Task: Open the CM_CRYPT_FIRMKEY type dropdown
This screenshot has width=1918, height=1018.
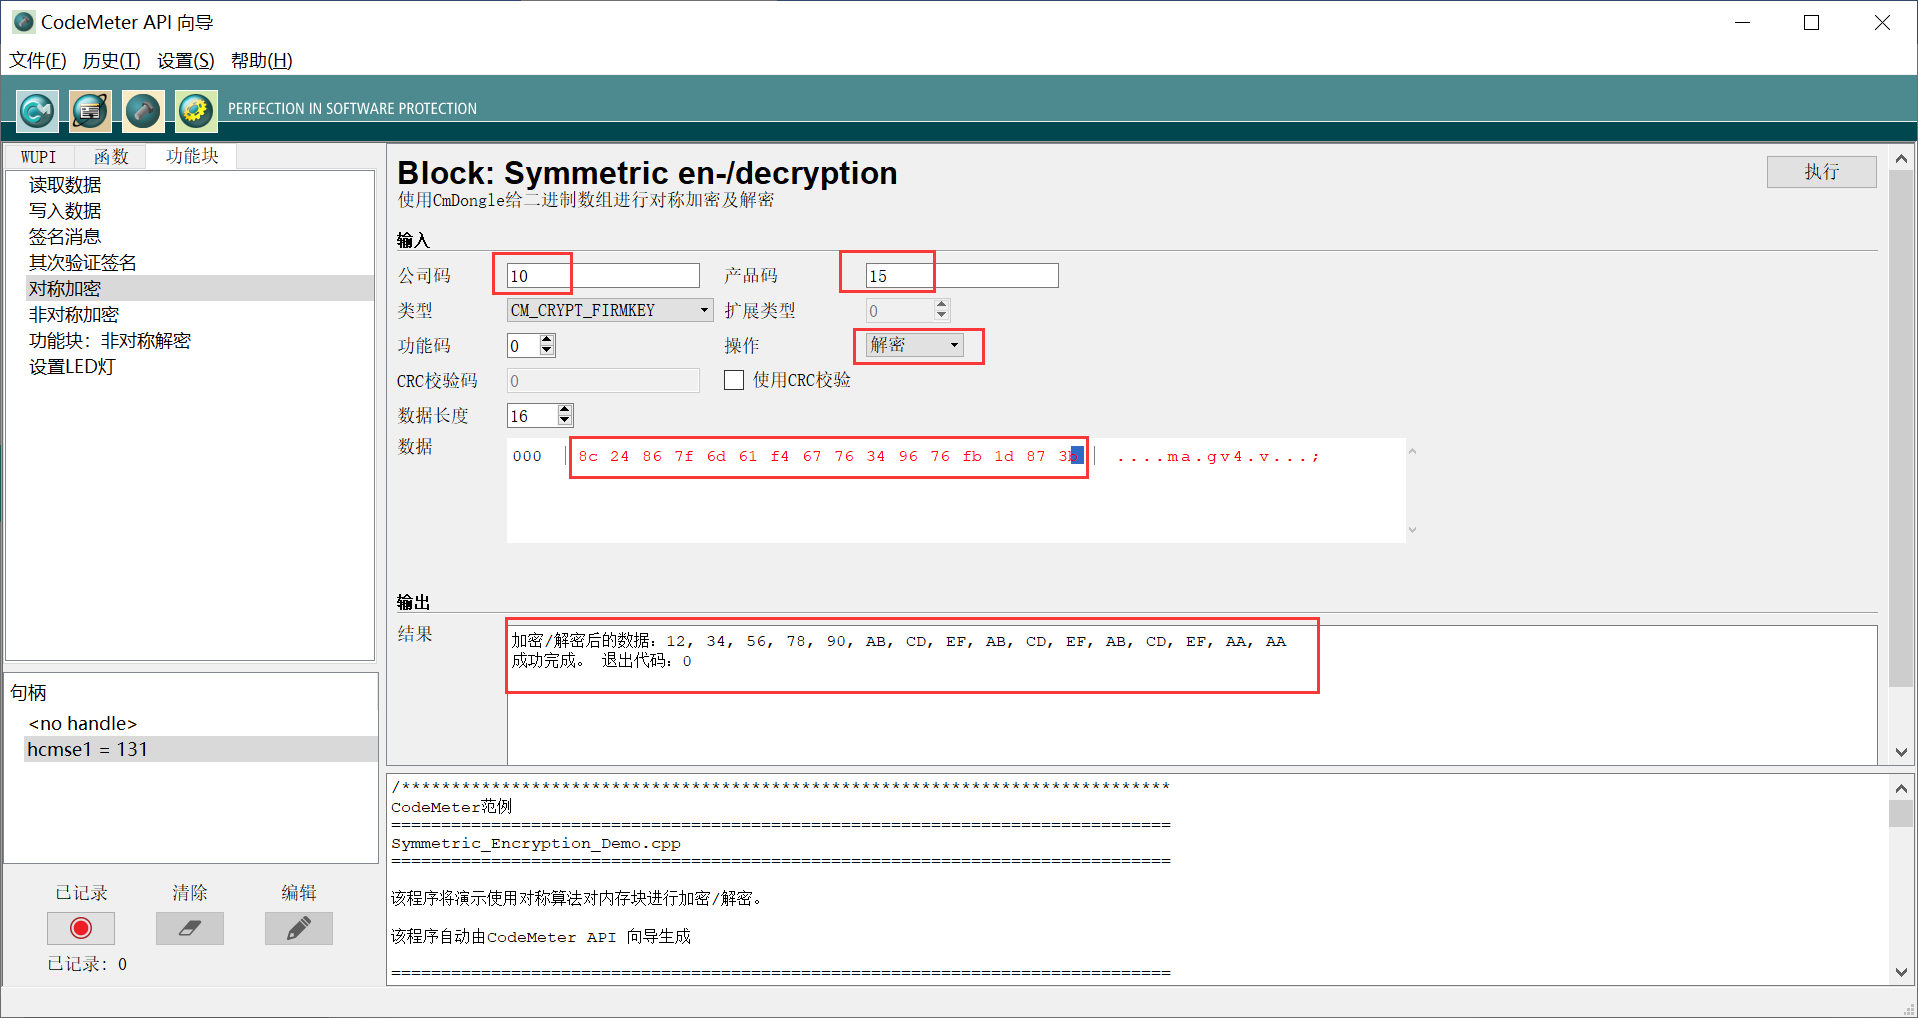Action: [x=704, y=311]
